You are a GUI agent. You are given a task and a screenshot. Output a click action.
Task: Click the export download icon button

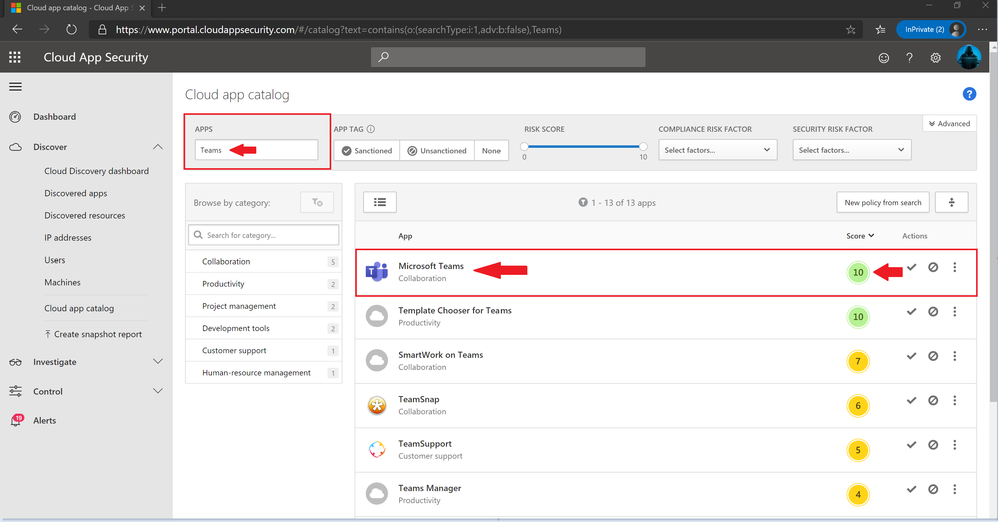[952, 202]
